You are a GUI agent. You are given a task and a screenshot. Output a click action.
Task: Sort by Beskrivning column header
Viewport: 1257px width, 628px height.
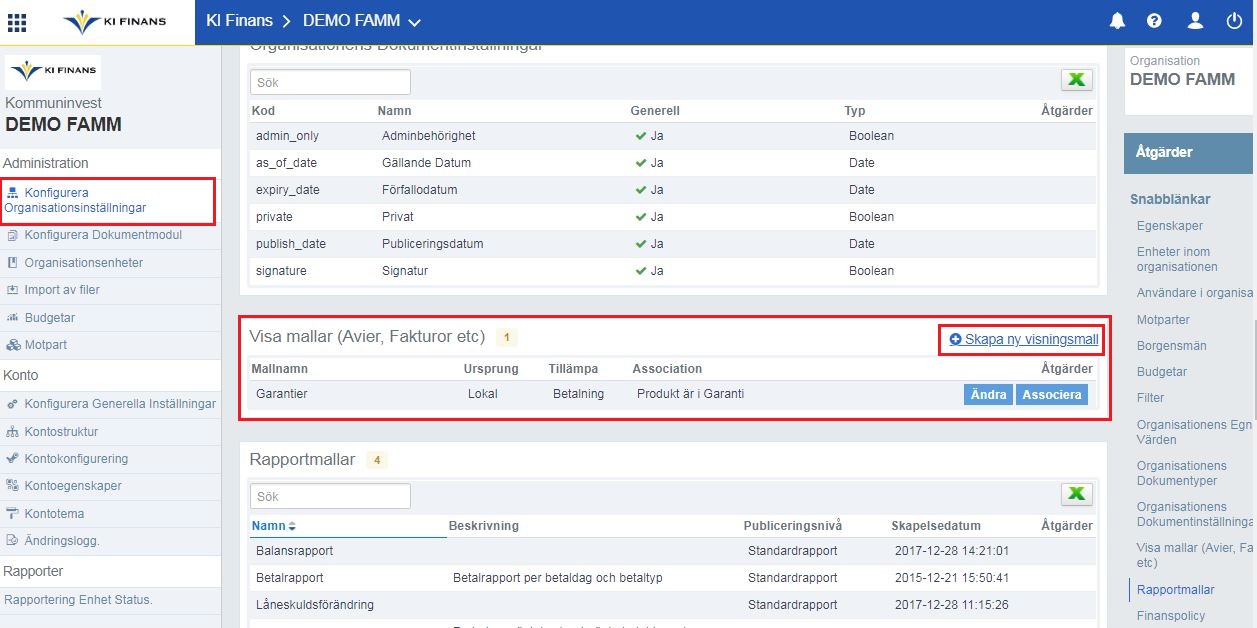(484, 526)
